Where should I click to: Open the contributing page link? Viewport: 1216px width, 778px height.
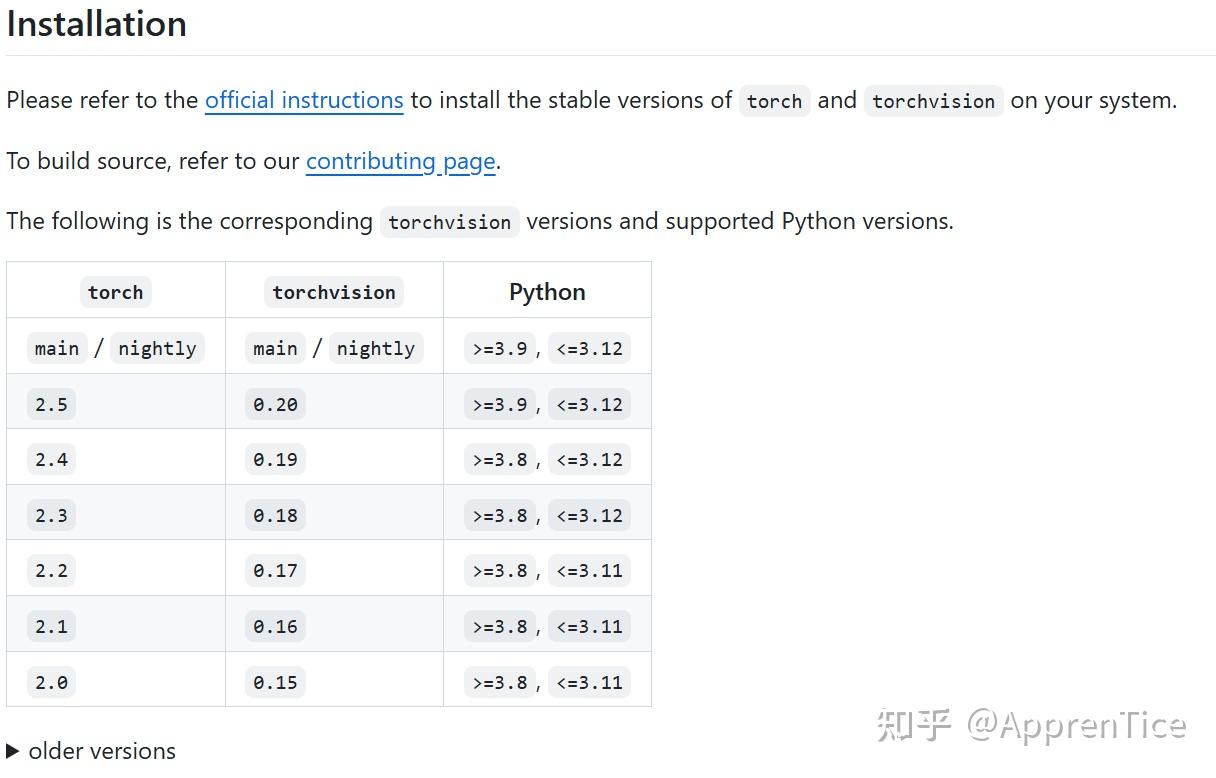click(400, 161)
